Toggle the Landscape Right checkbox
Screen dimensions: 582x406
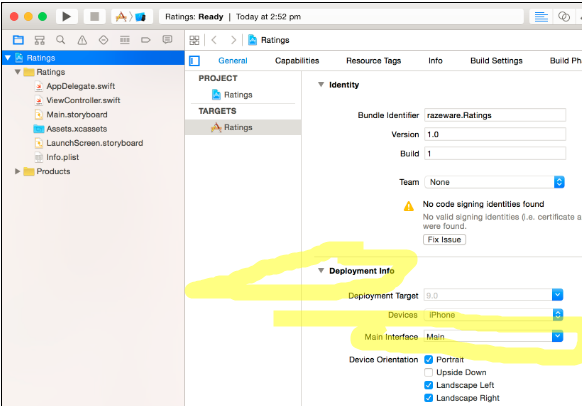428,398
